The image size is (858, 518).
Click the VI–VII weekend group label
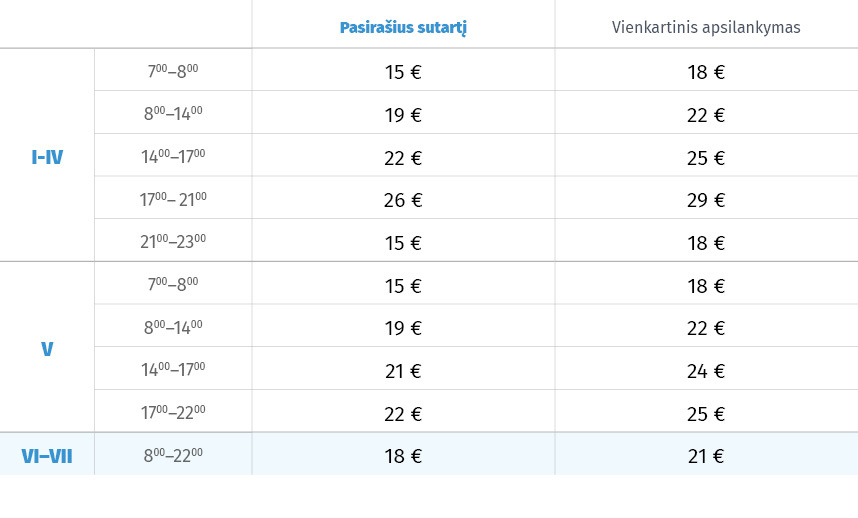coord(47,456)
